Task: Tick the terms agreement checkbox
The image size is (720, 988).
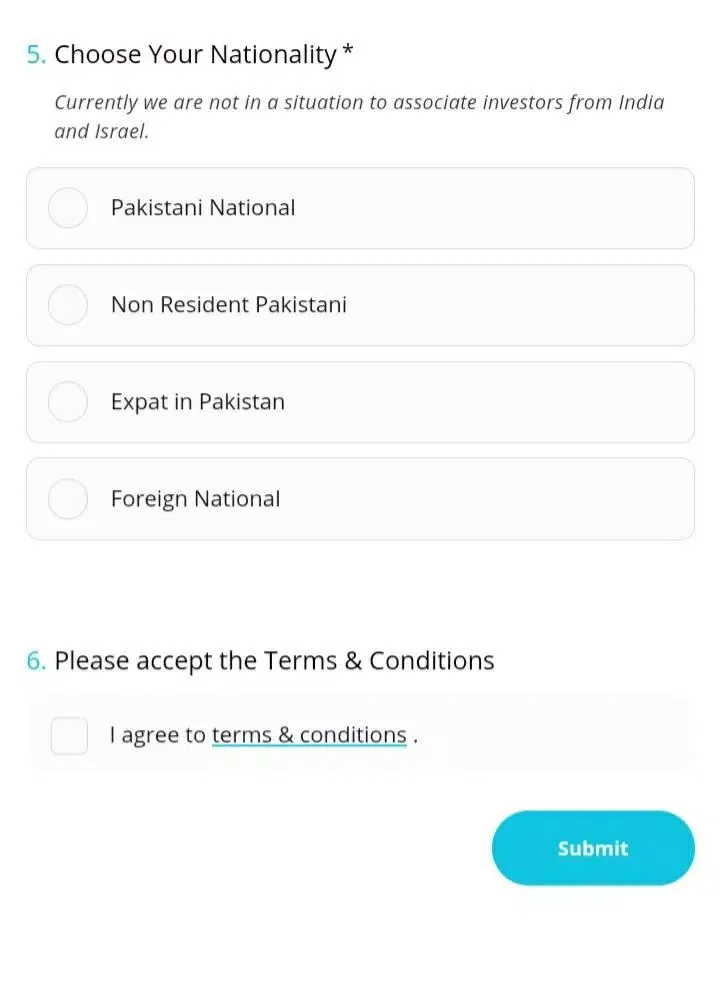Action: (69, 736)
